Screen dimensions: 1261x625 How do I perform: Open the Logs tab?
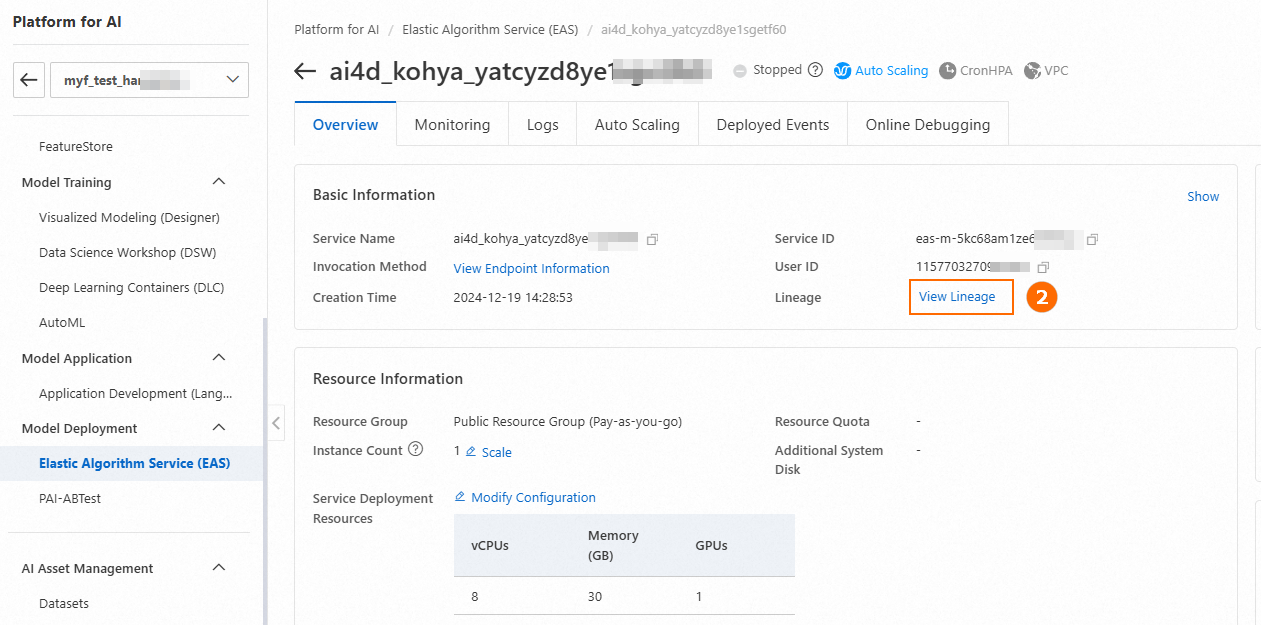coord(542,125)
